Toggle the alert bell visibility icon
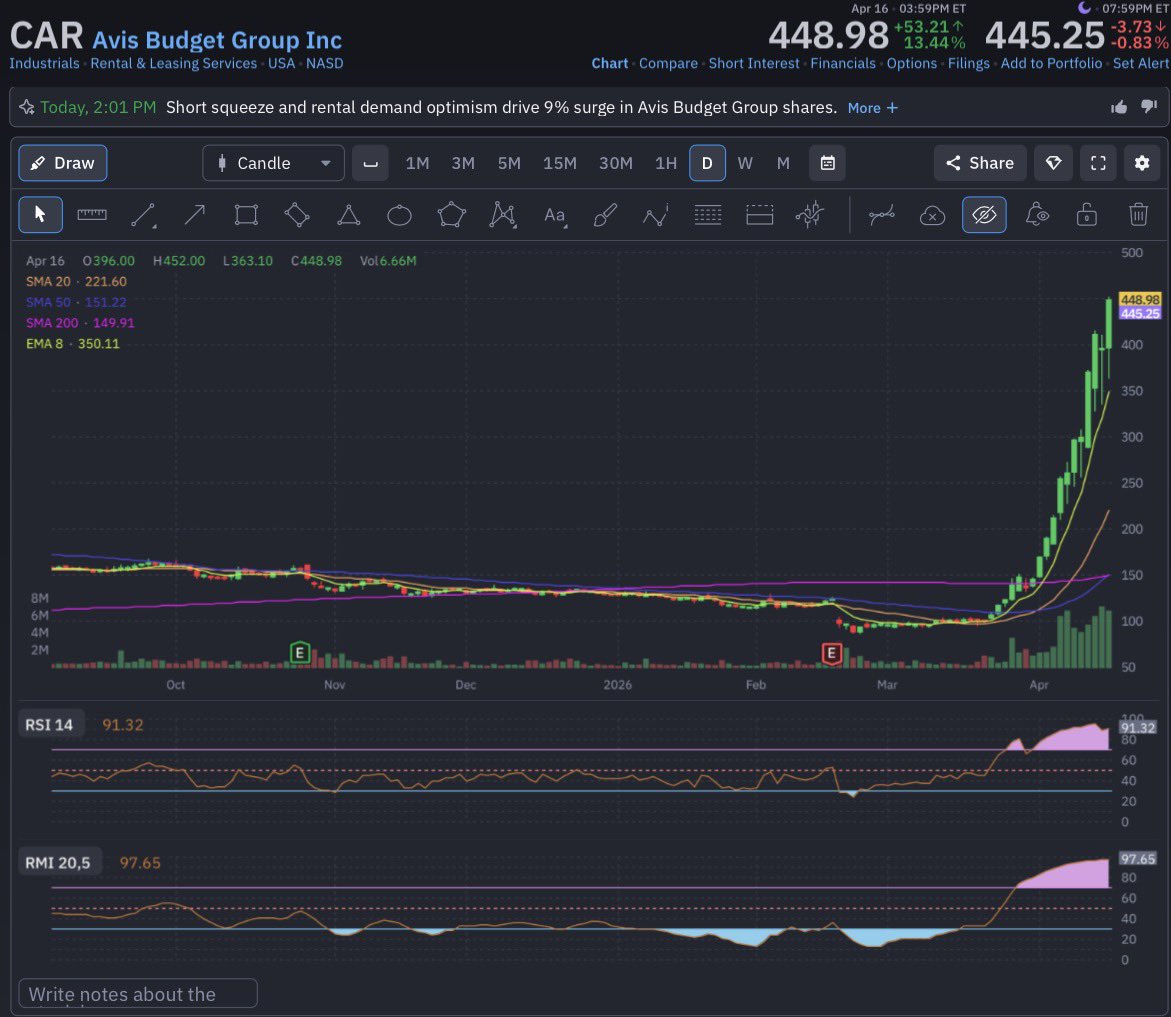This screenshot has height=1017, width=1171. coord(1037,215)
